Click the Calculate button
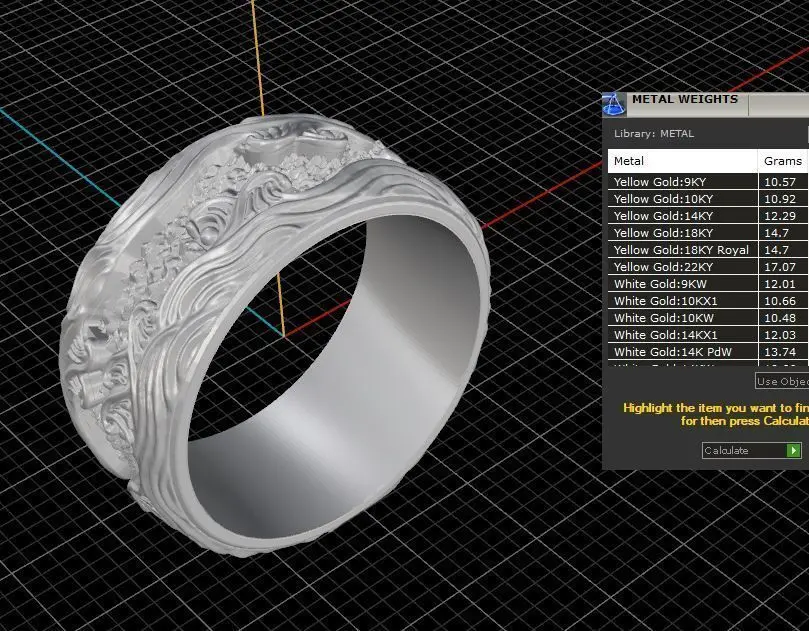Viewport: 809px width, 631px height. tap(751, 450)
